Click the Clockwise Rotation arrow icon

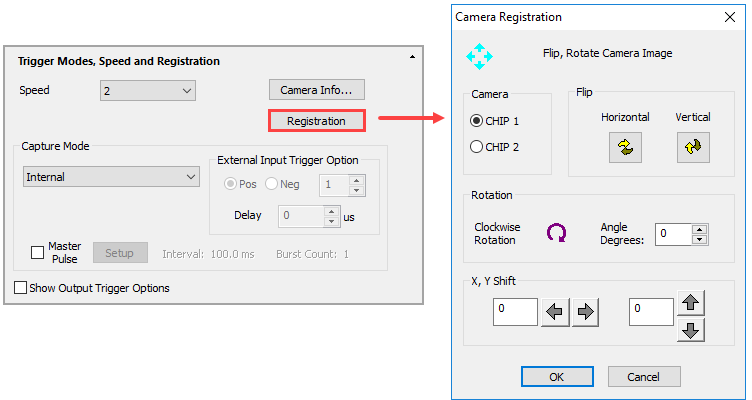[556, 232]
